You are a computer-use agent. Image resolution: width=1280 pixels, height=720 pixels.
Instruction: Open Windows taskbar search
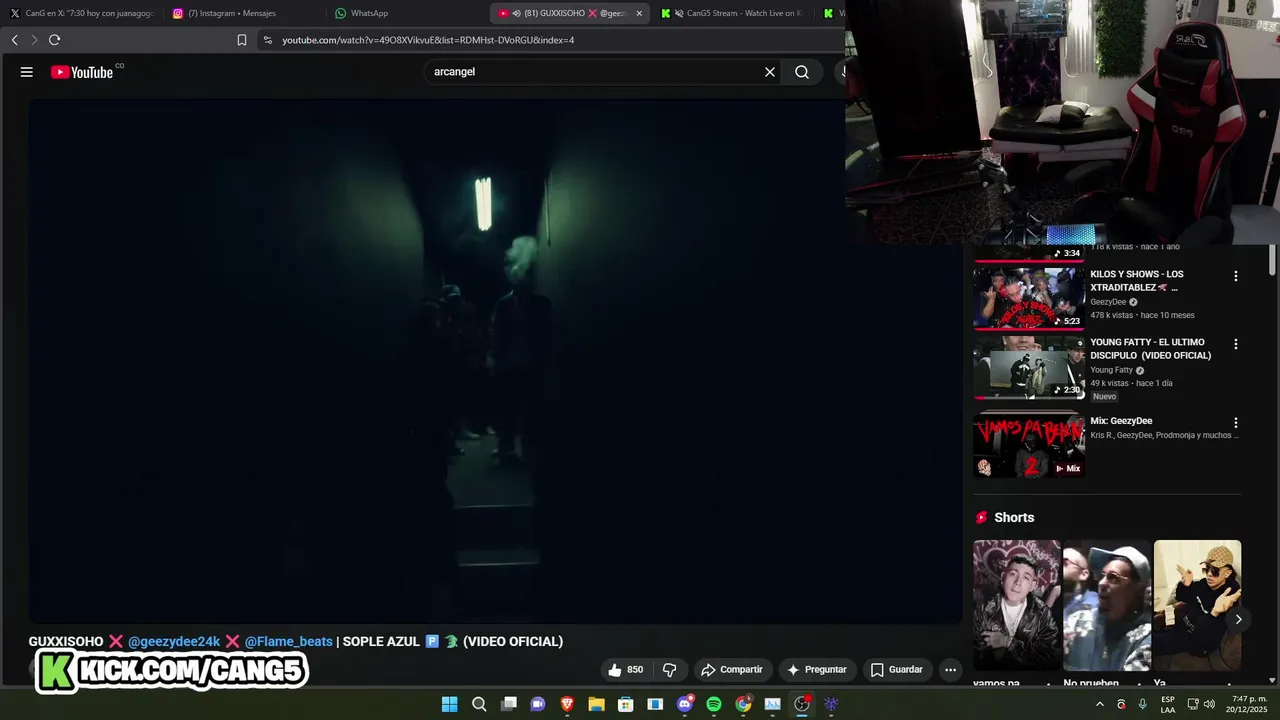479,704
